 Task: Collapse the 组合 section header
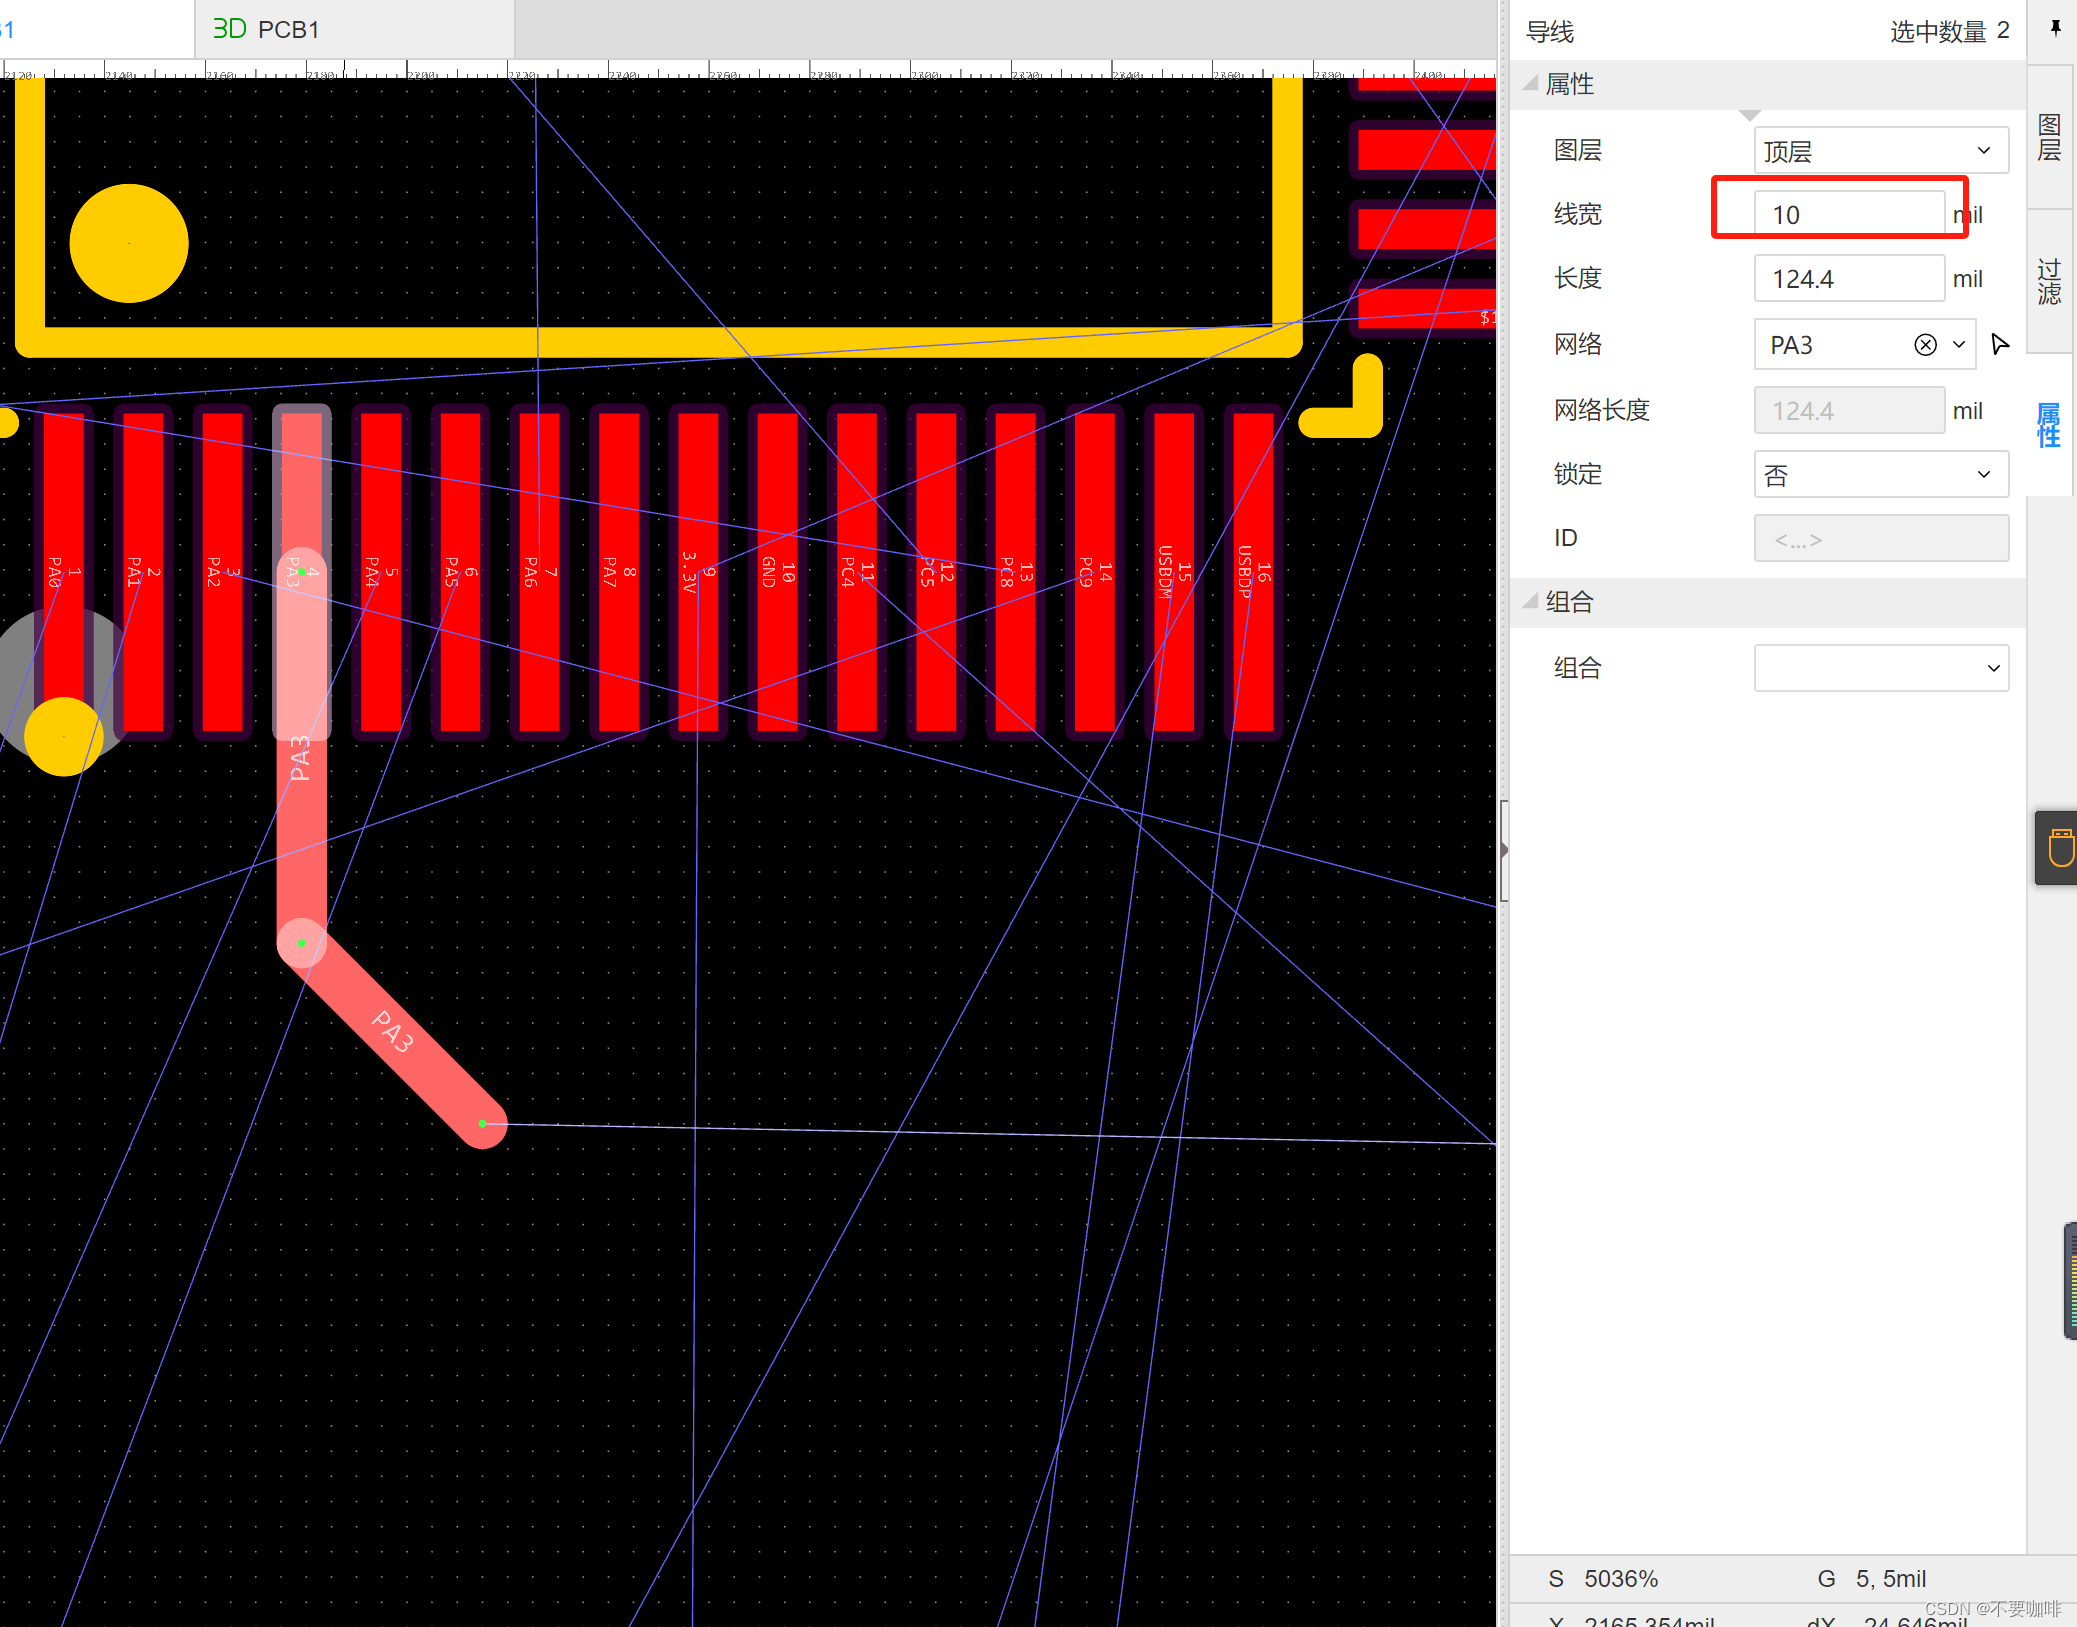pyautogui.click(x=1569, y=602)
